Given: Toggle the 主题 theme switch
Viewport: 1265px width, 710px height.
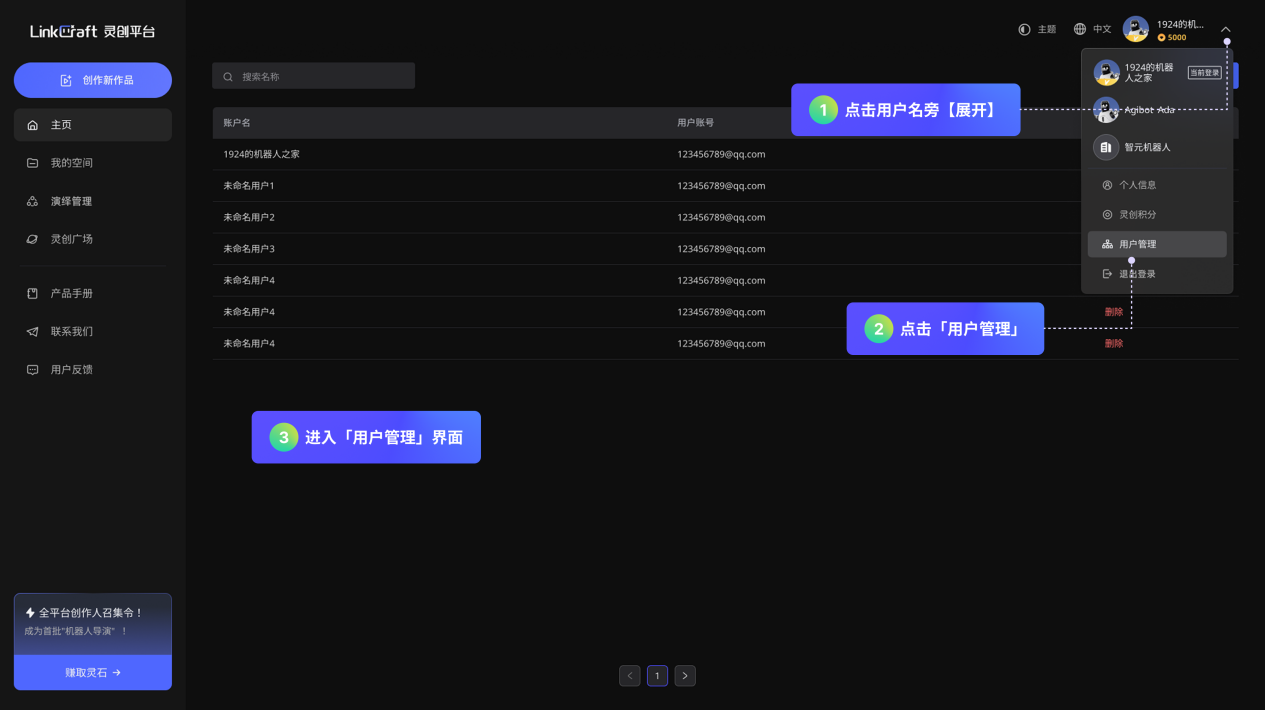Looking at the screenshot, I should pyautogui.click(x=1024, y=29).
